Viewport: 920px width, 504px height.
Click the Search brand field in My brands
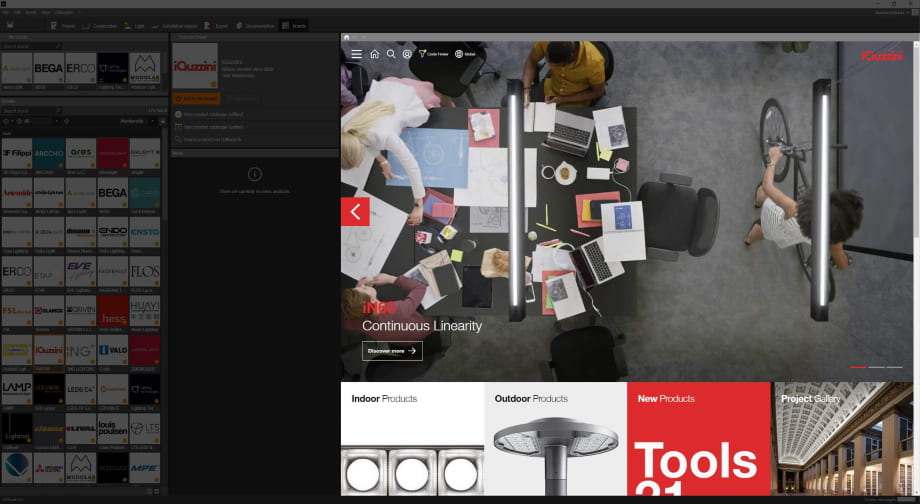tap(30, 46)
